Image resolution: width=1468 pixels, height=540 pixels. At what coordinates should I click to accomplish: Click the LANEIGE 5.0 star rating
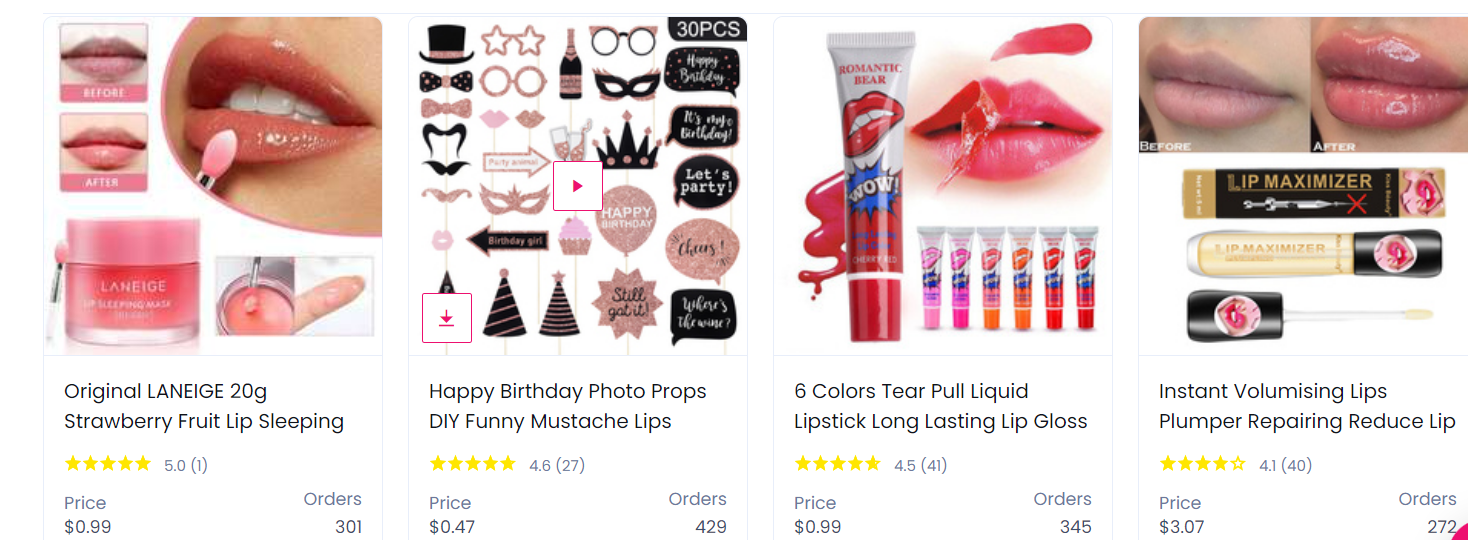(108, 464)
